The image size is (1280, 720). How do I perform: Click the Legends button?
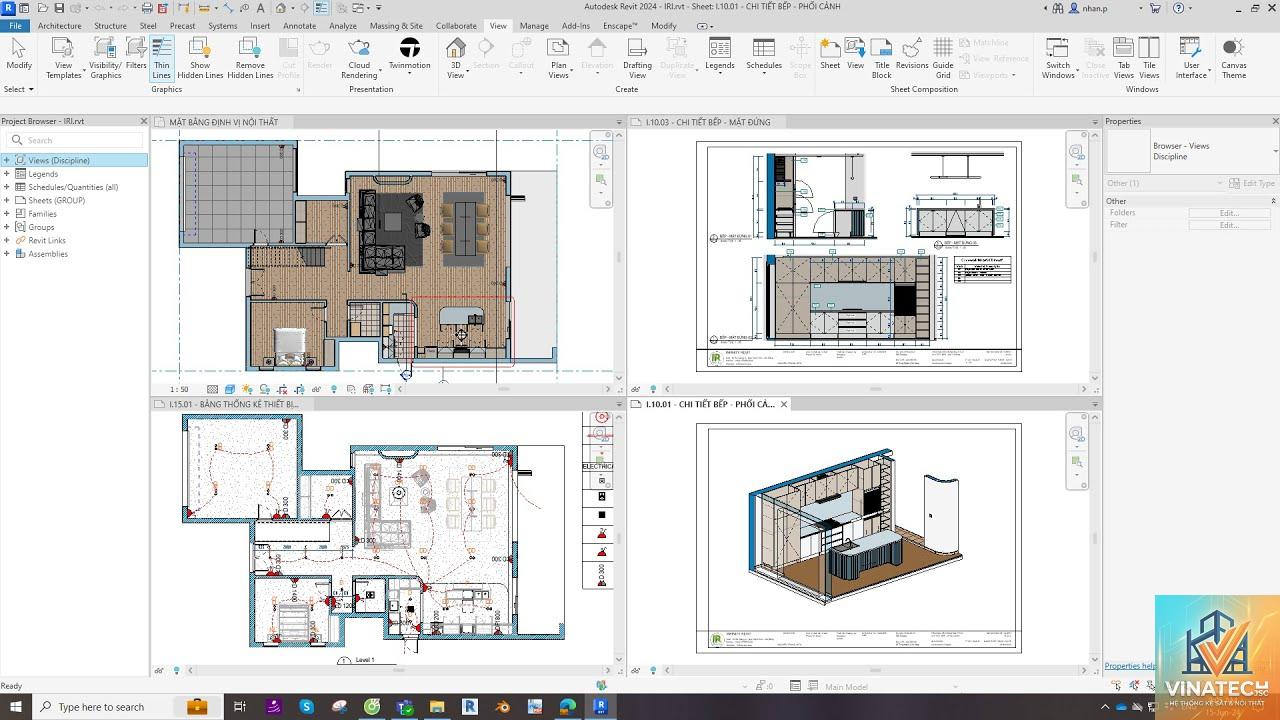click(x=720, y=56)
